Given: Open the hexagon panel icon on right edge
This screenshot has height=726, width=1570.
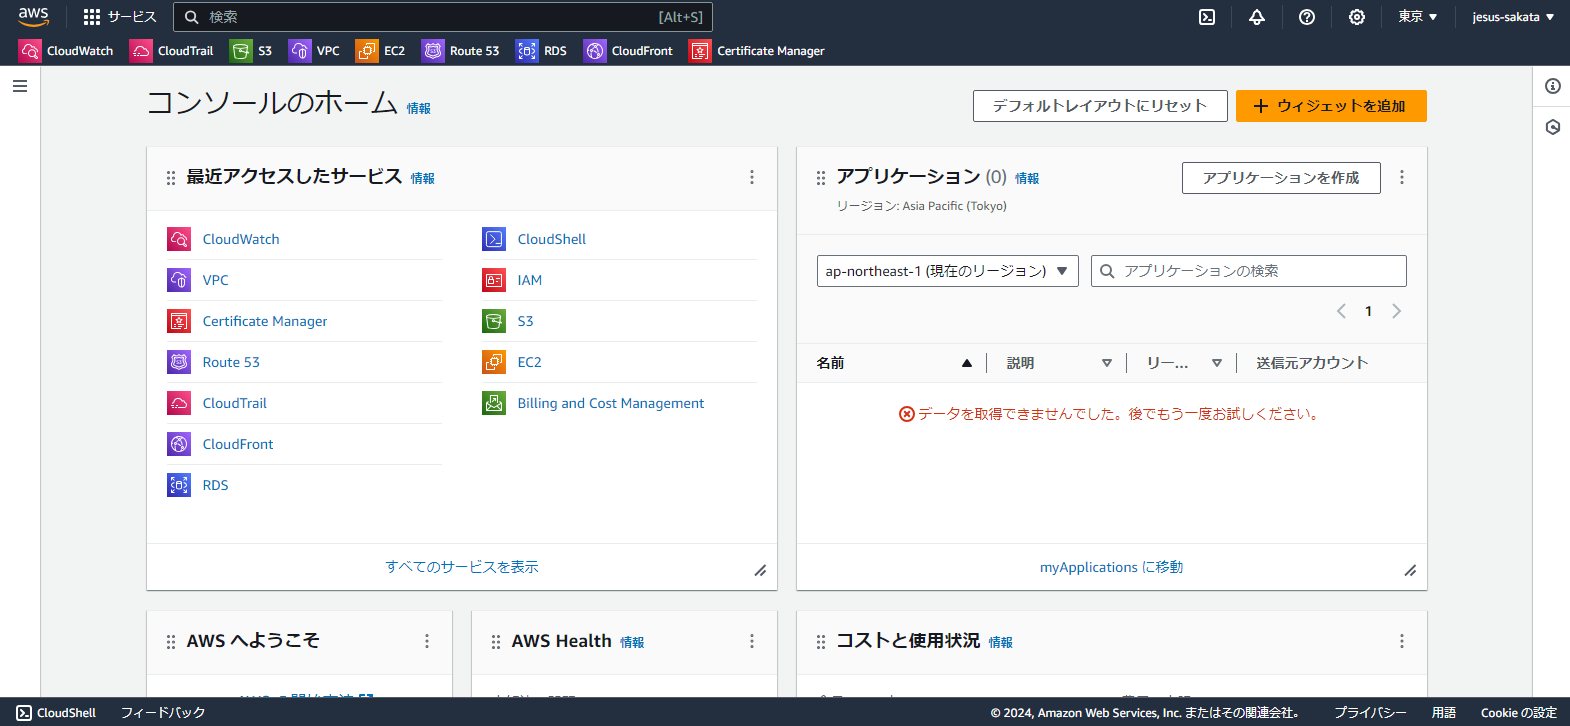Looking at the screenshot, I should tap(1553, 127).
